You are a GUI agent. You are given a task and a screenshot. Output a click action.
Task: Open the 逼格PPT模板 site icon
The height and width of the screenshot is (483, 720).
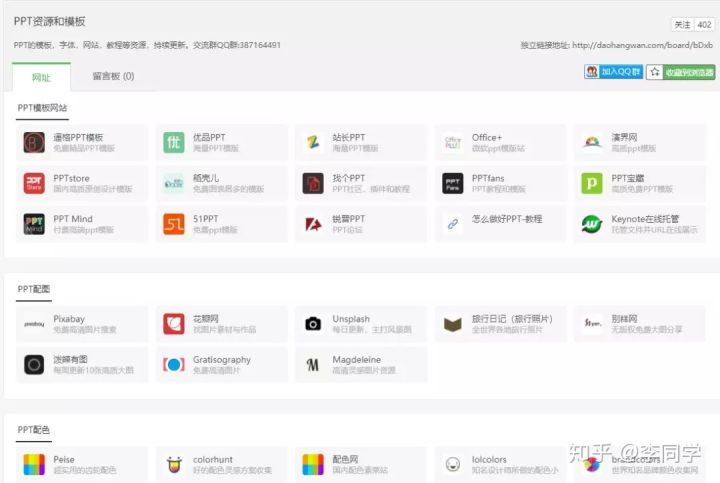tap(34, 142)
